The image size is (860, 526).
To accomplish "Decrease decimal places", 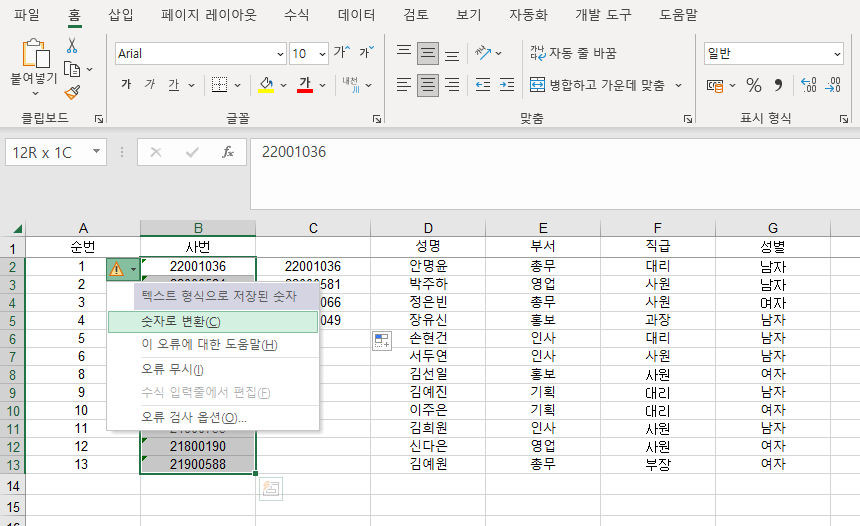I will click(833, 85).
